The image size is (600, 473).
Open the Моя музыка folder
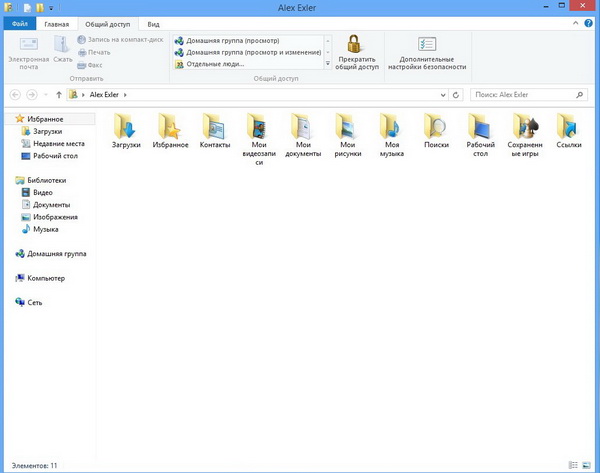[392, 126]
